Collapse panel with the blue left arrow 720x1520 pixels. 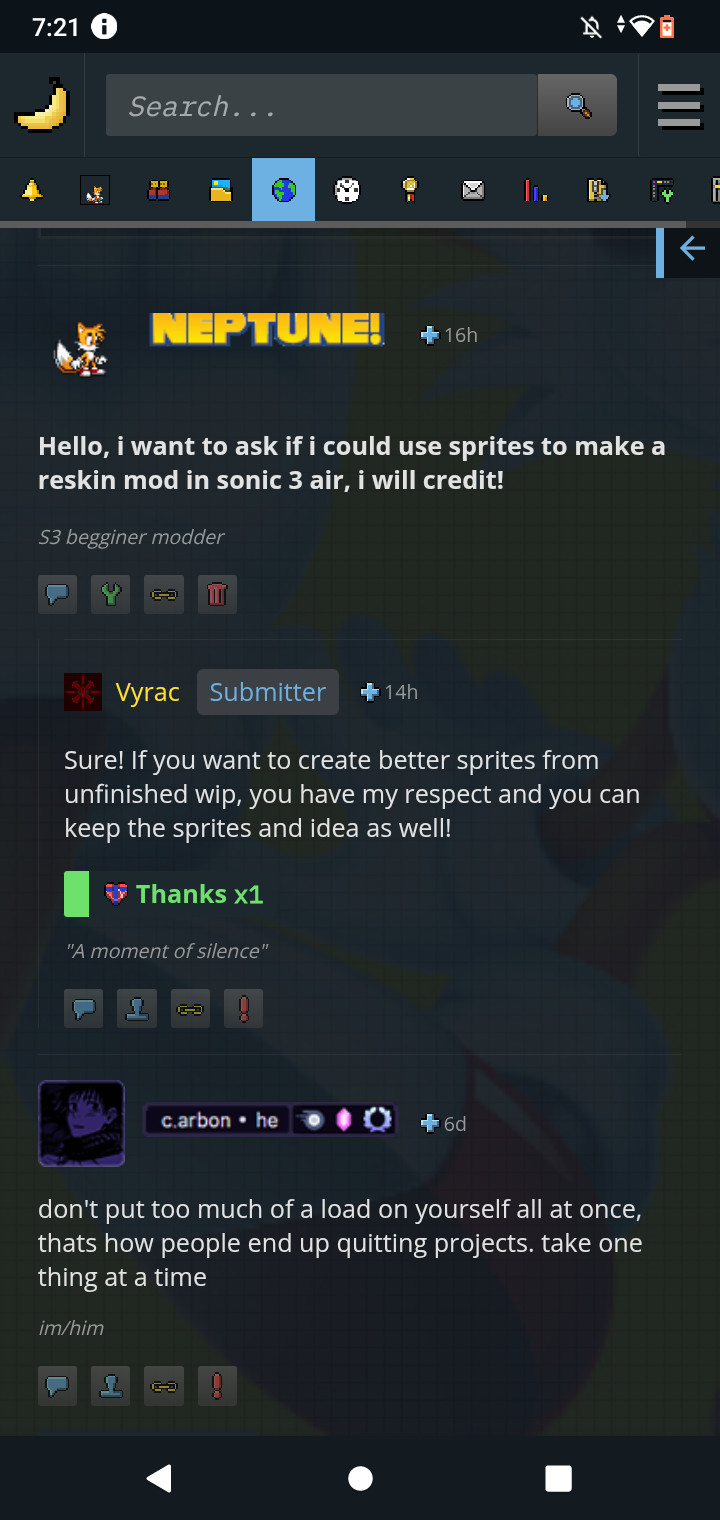[x=692, y=249]
